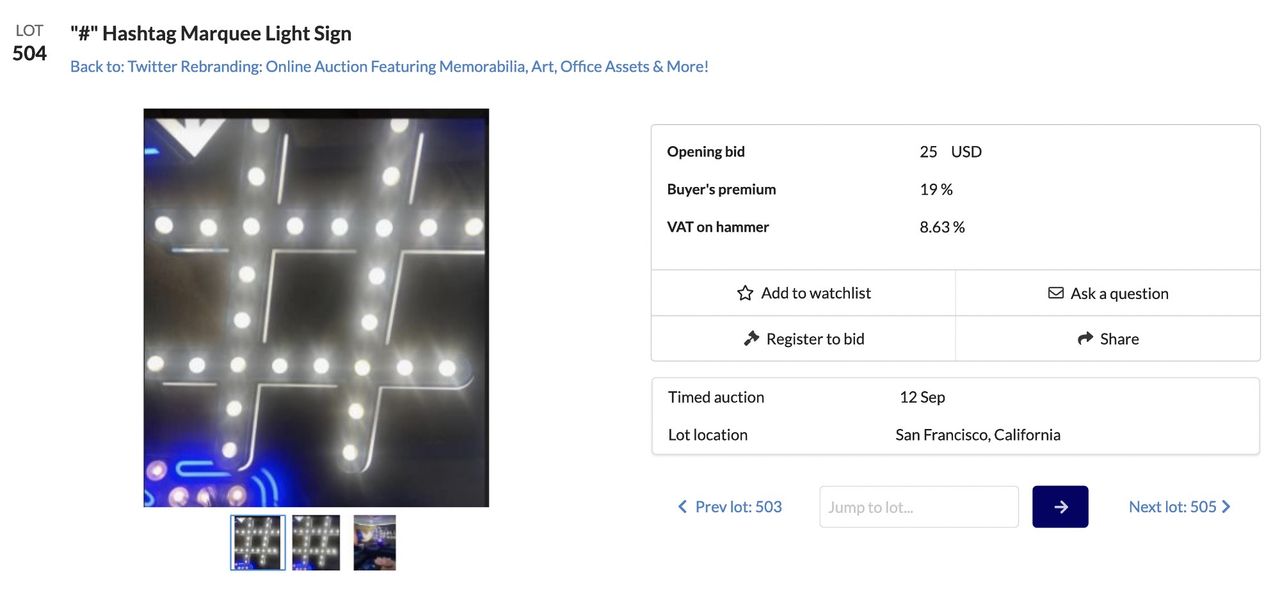Select the third thumbnail of the room
The height and width of the screenshot is (607, 1280).
375,543
